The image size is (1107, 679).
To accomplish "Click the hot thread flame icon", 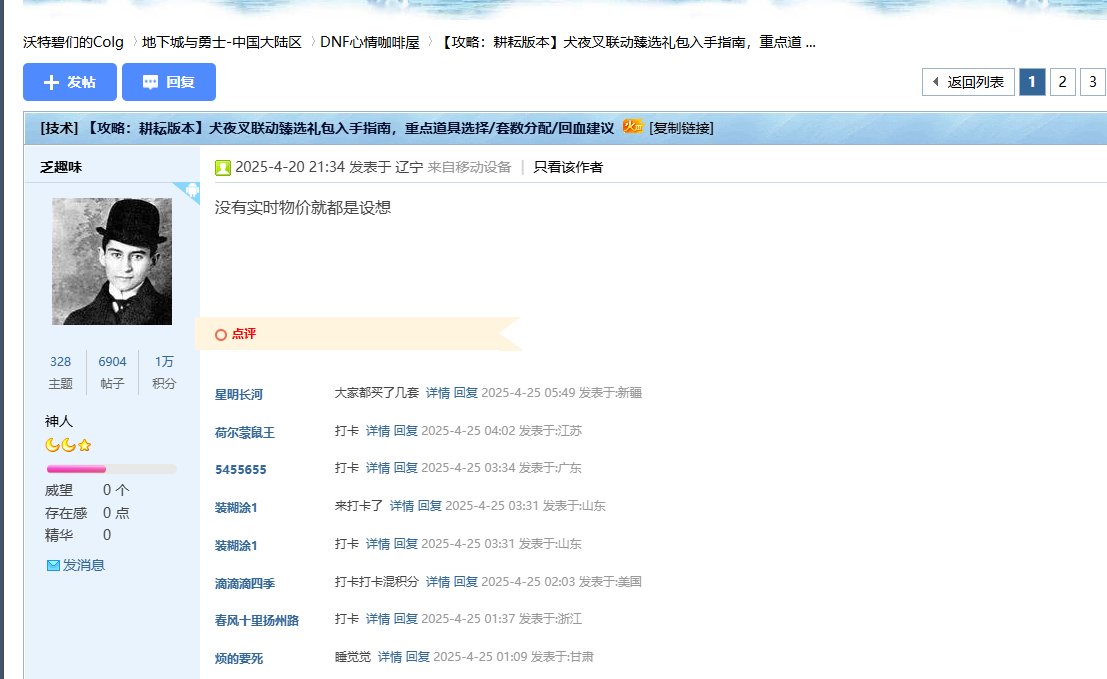I will click(x=632, y=126).
